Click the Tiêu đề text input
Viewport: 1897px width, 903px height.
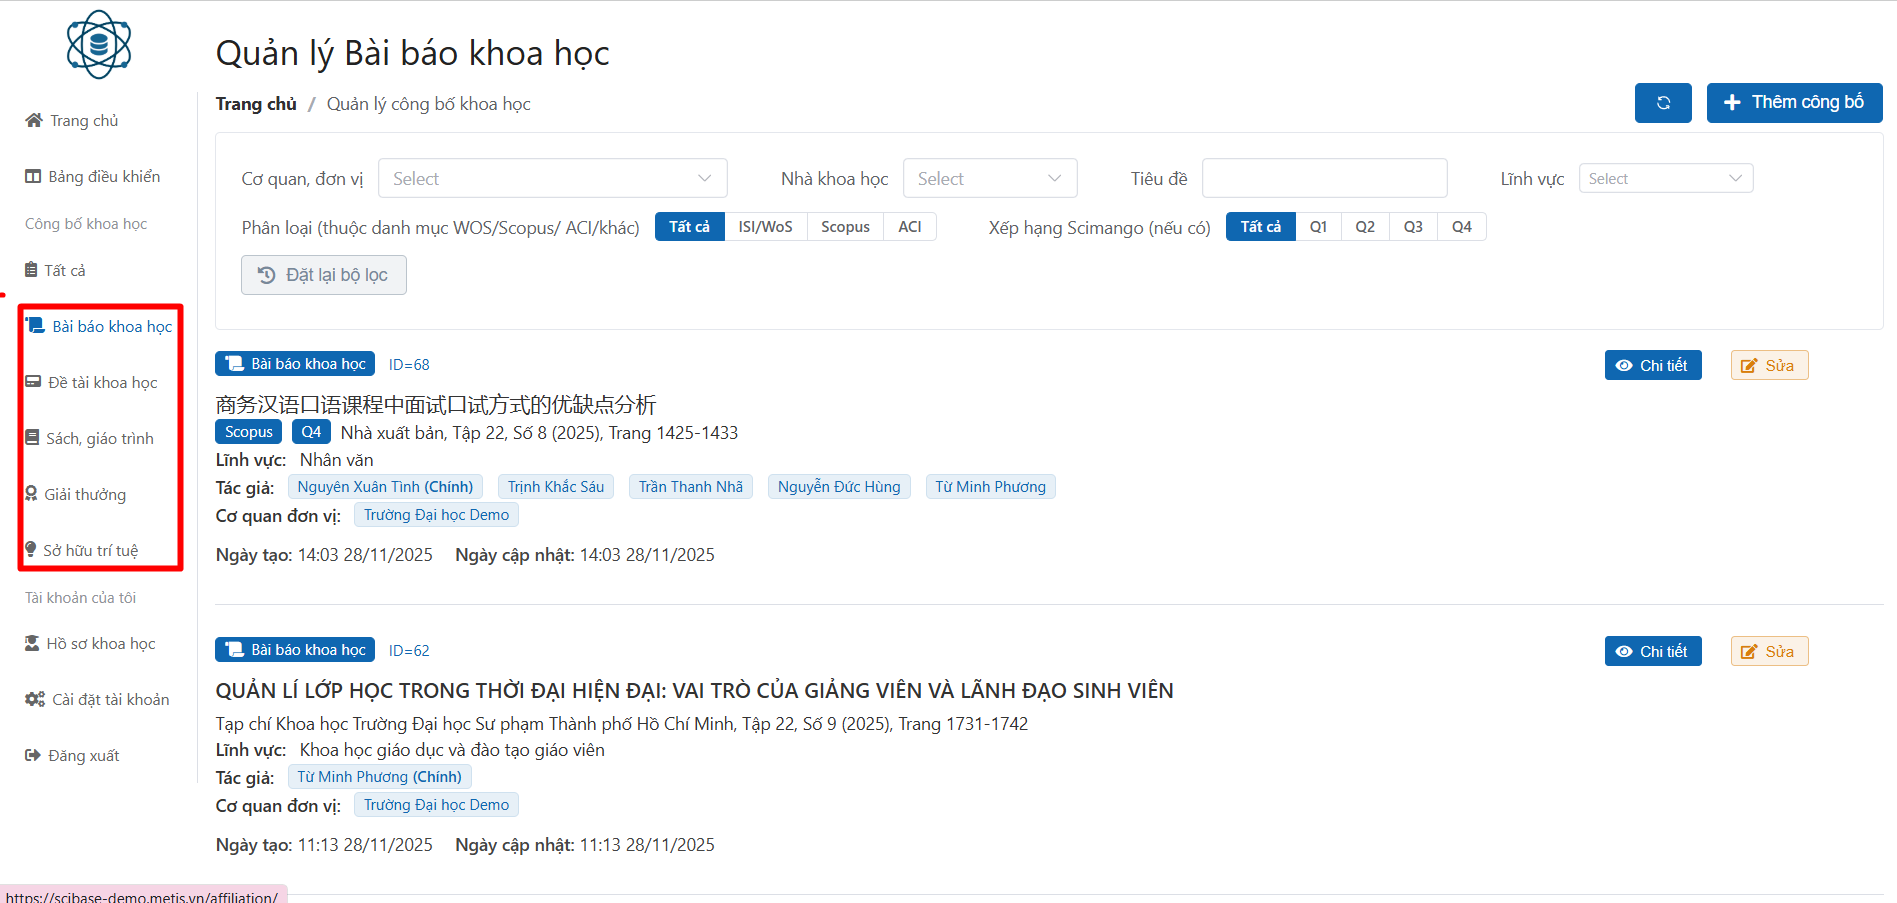[1324, 179]
